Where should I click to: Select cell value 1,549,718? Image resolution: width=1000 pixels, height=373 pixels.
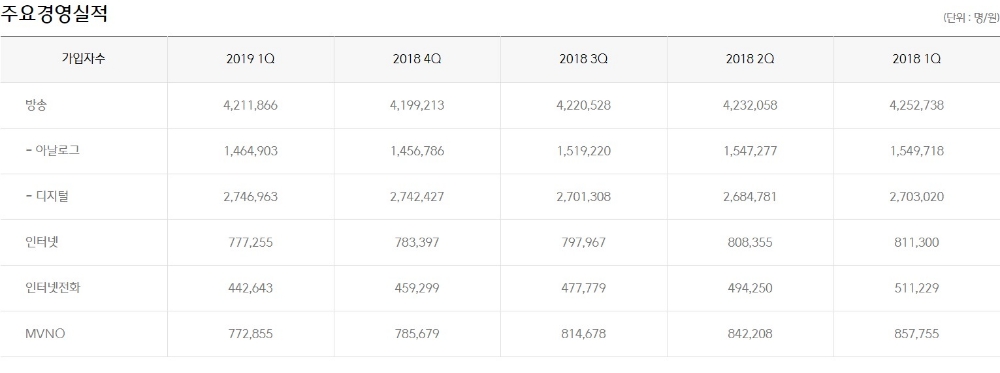coord(916,151)
